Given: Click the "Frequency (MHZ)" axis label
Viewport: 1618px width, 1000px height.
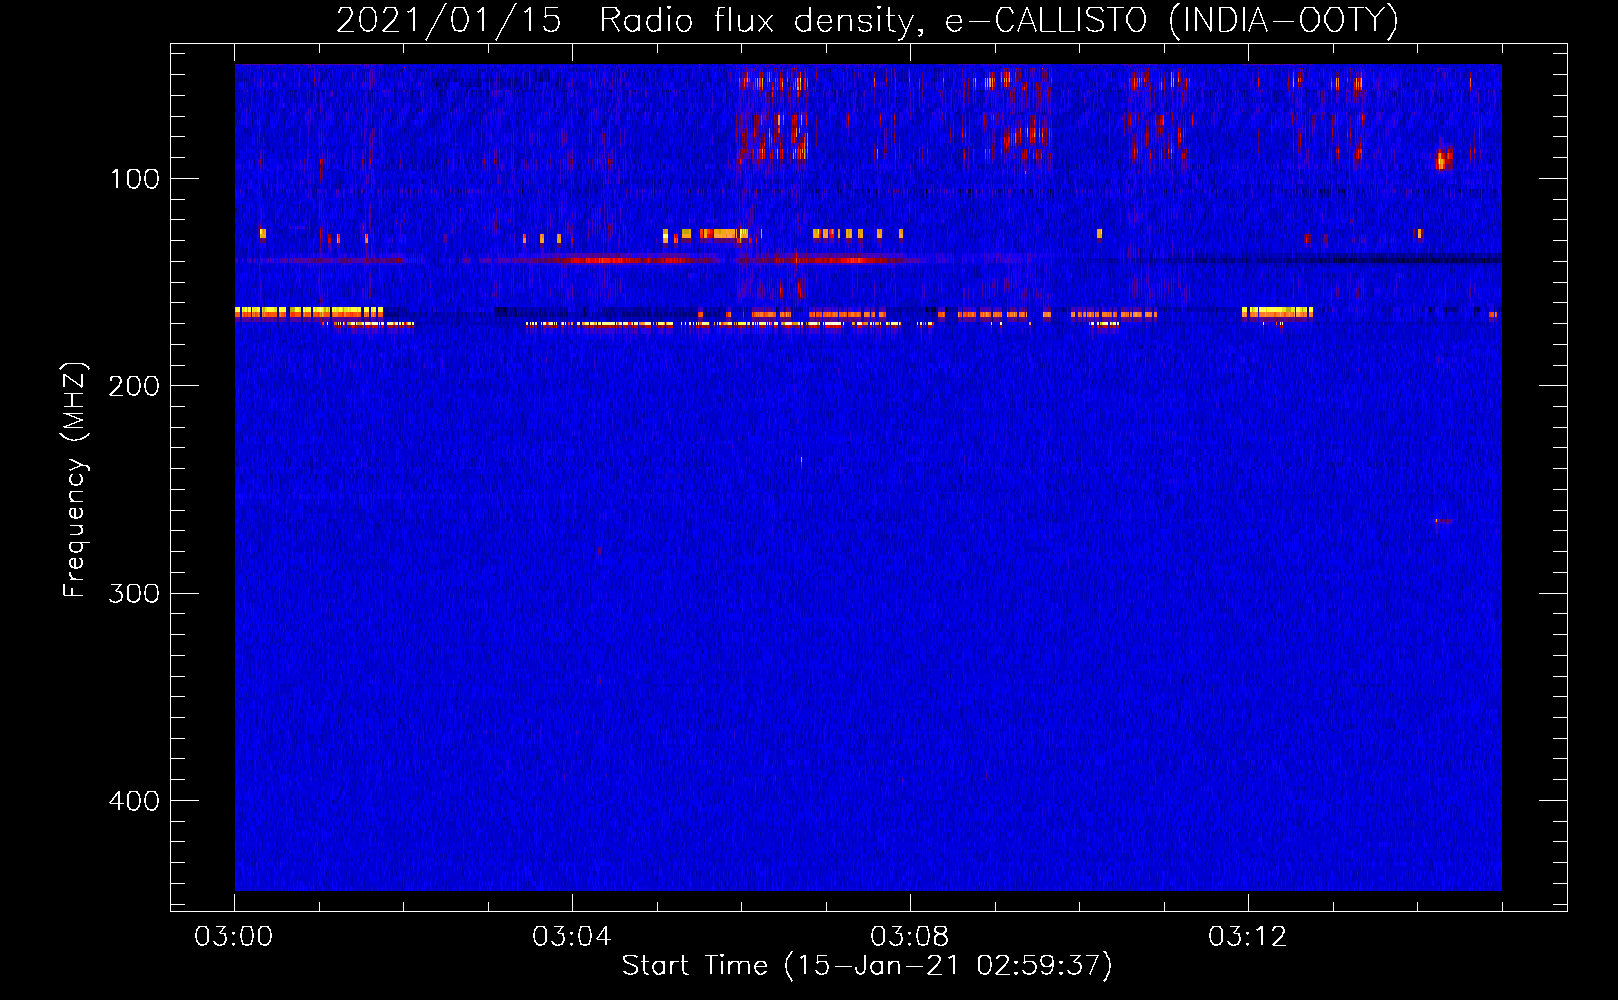Looking at the screenshot, I should (x=75, y=480).
